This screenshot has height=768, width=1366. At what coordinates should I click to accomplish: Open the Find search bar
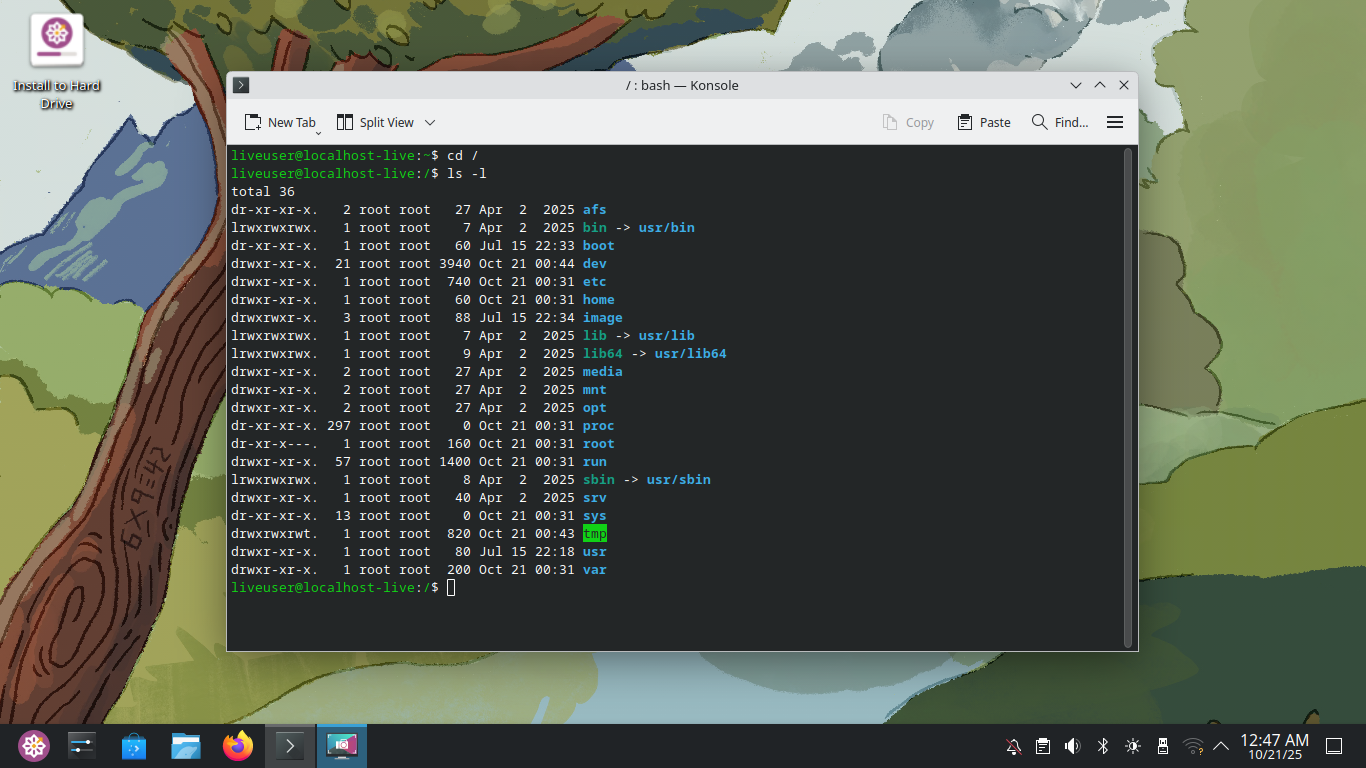point(1059,122)
